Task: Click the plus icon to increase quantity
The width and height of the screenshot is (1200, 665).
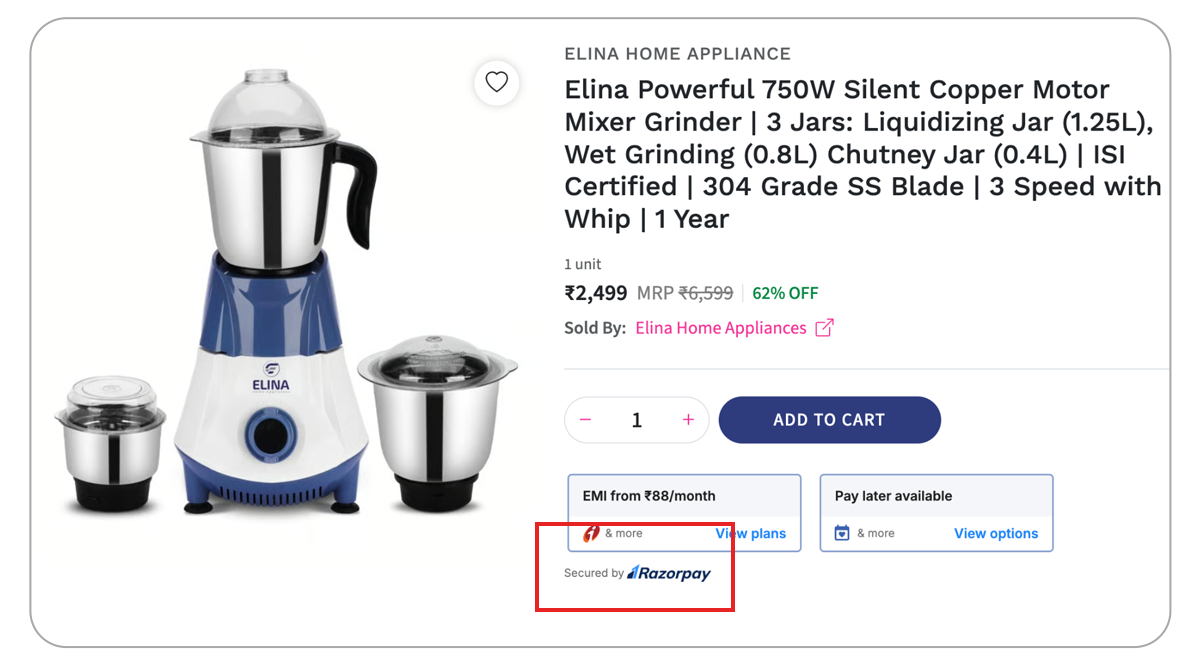Action: (x=688, y=420)
